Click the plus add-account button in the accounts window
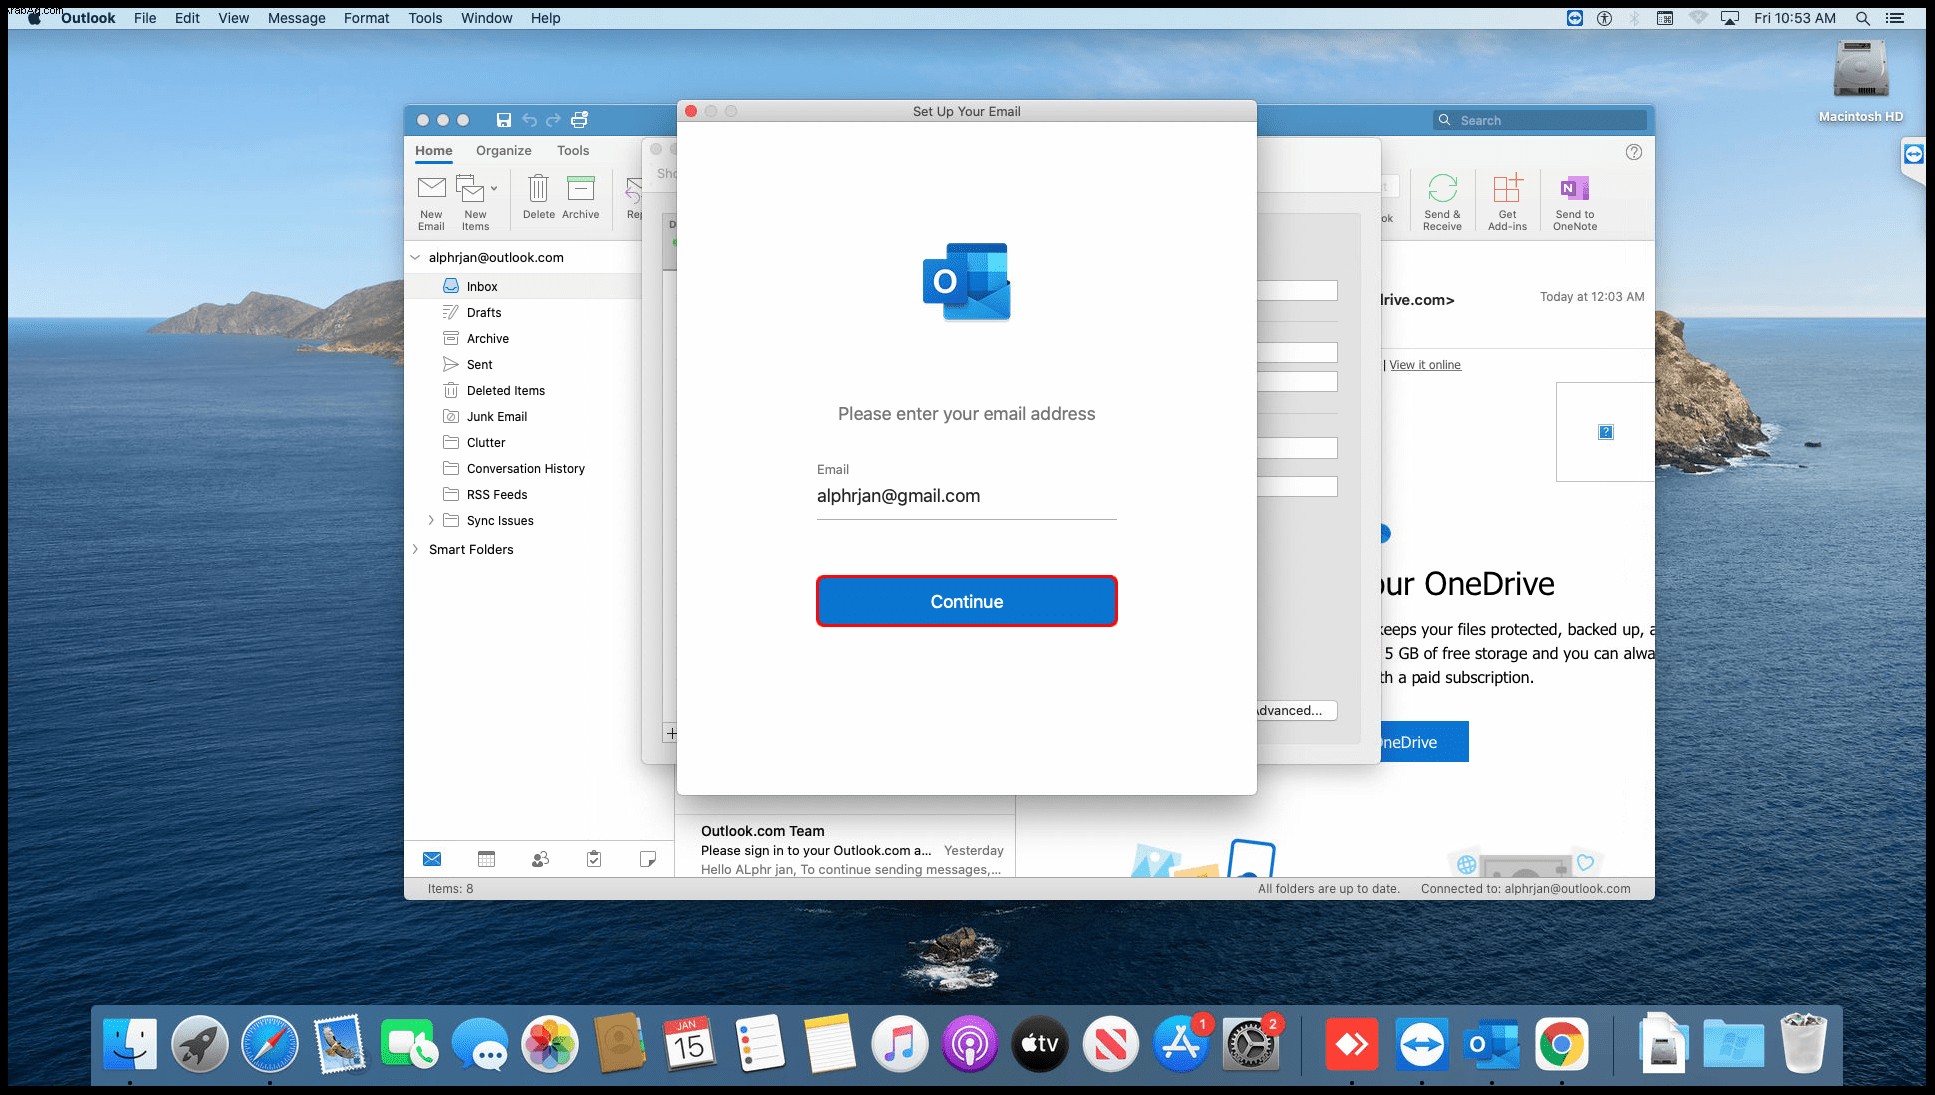This screenshot has height=1095, width=1935. (x=671, y=733)
